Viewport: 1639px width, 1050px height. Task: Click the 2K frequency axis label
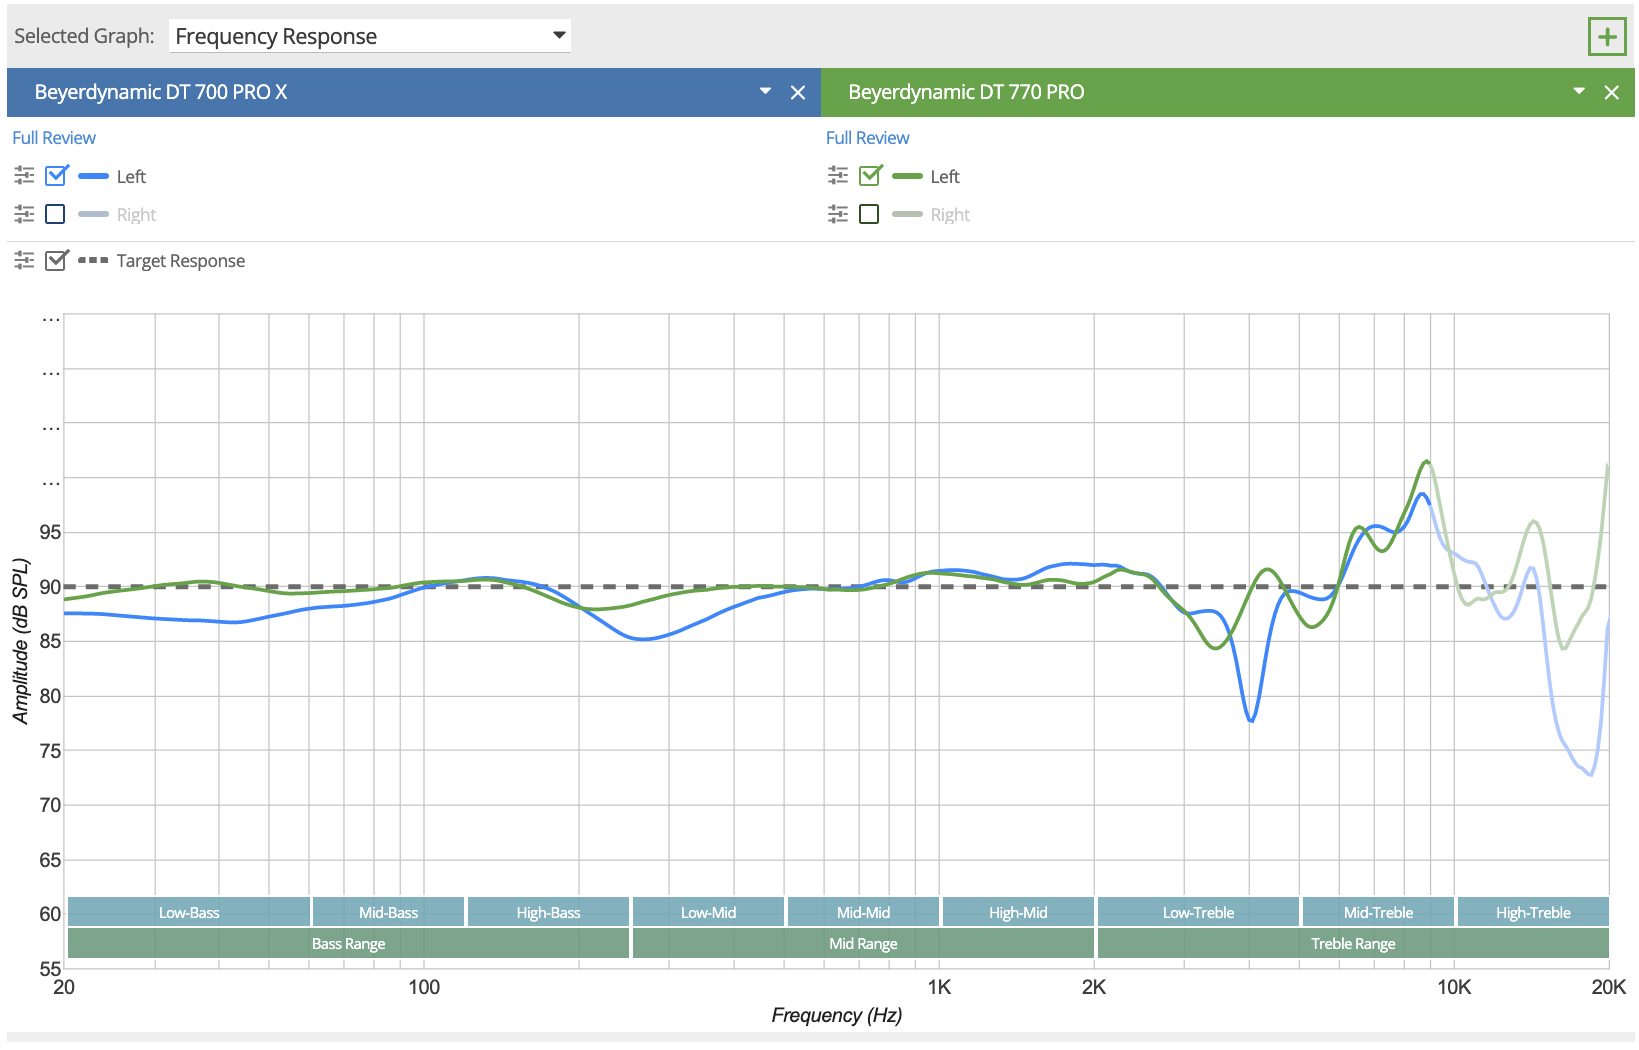point(1094,987)
